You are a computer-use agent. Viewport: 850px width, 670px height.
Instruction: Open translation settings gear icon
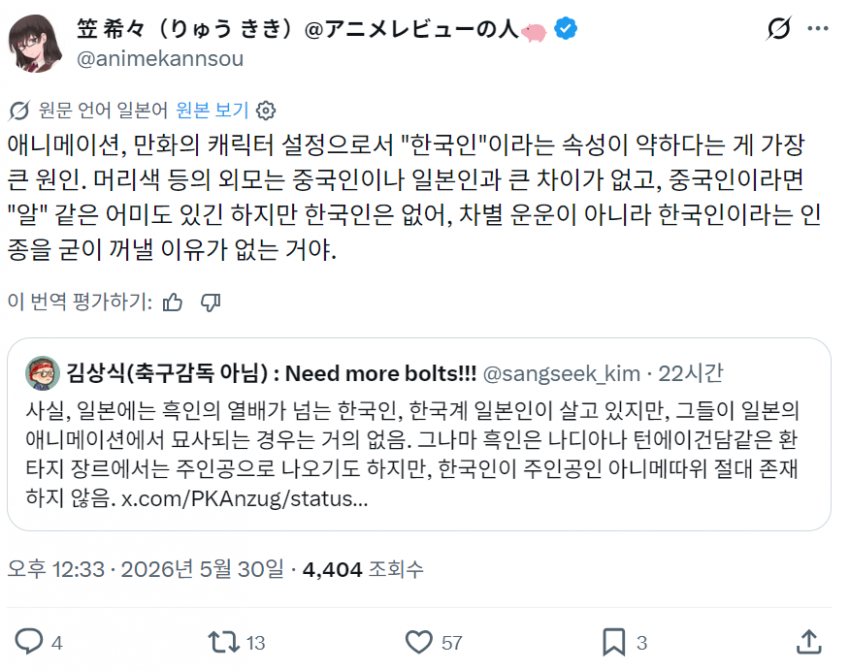pos(266,111)
